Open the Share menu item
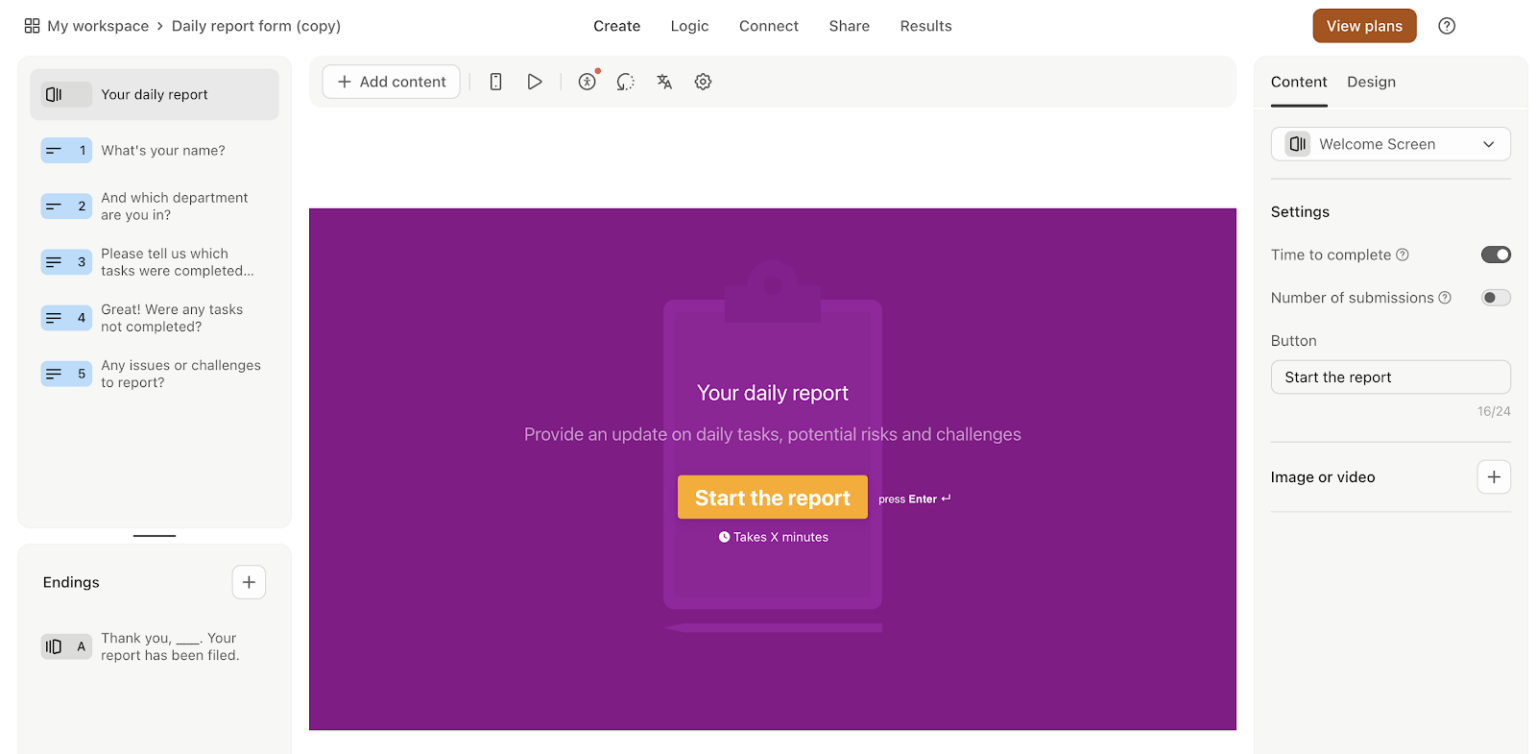Screen dimensions: 1536x754 (x=847, y=25)
